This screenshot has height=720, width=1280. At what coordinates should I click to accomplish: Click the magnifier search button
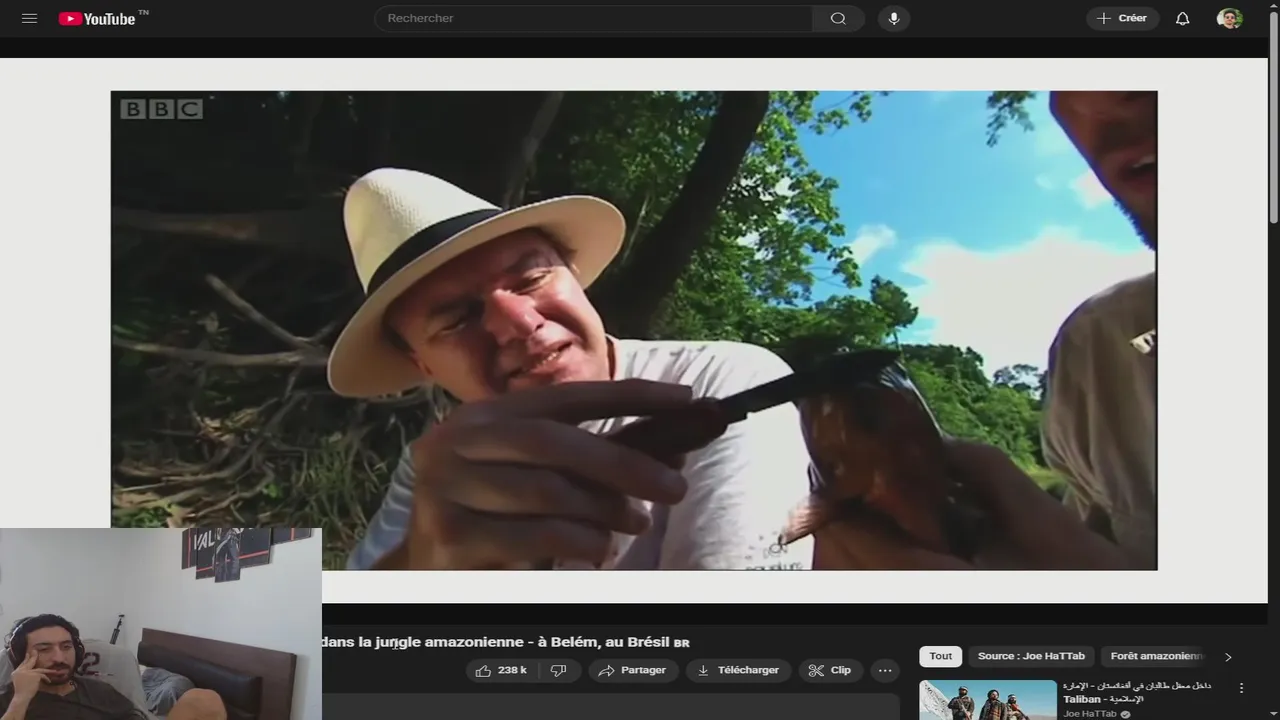coord(838,18)
